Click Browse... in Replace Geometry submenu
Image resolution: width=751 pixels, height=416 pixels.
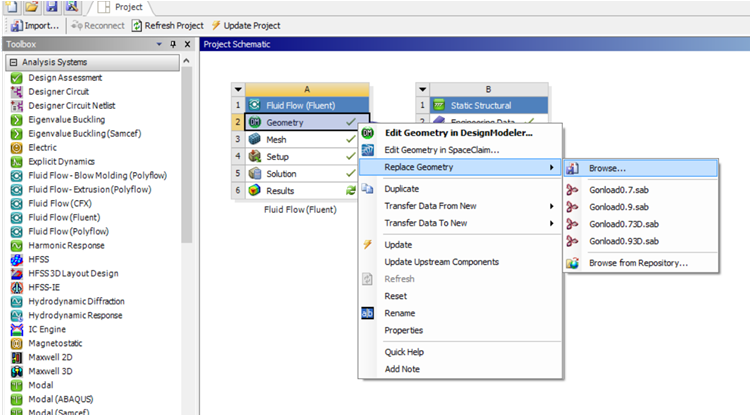tap(641, 169)
